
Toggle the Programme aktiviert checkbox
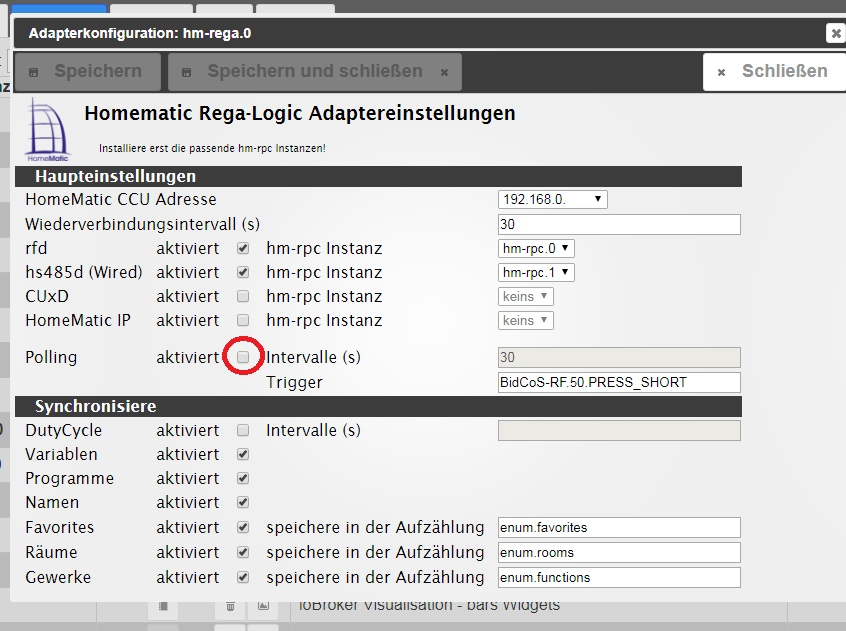[x=243, y=478]
